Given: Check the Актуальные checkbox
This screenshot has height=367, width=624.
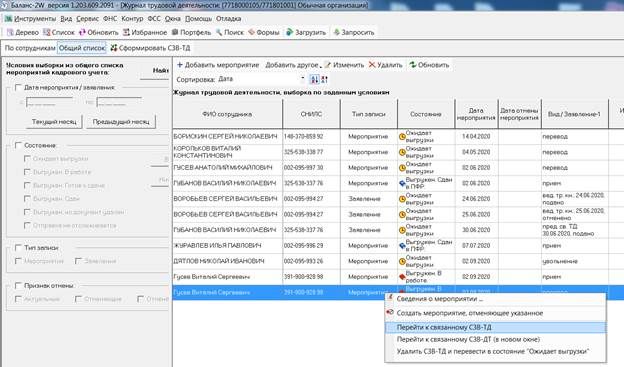Looking at the screenshot, I should pos(18,299).
